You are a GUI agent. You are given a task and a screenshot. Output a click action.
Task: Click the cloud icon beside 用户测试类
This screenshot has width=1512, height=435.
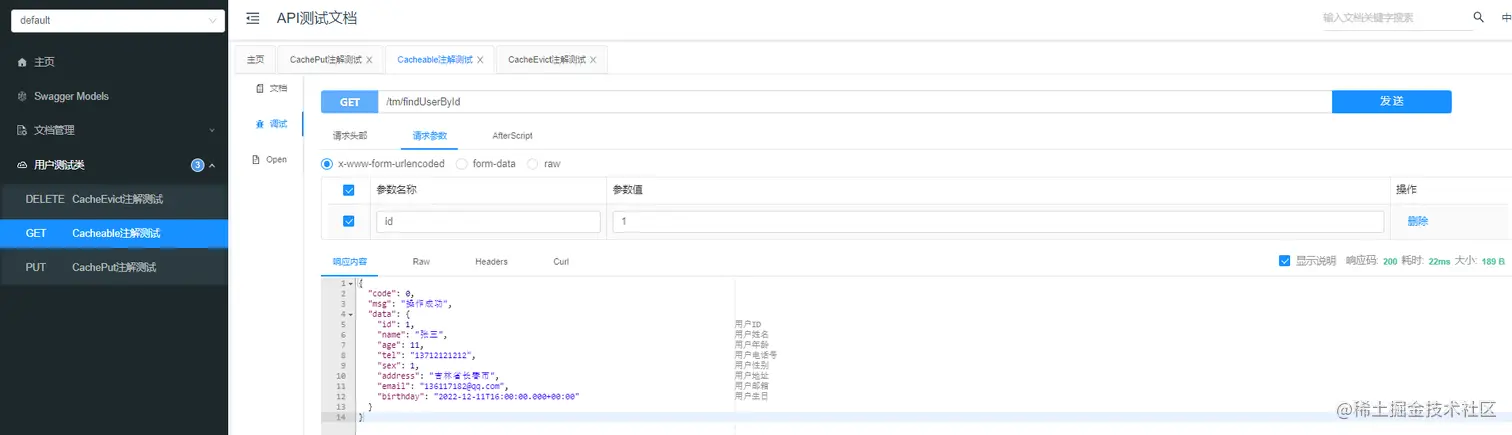[22, 165]
